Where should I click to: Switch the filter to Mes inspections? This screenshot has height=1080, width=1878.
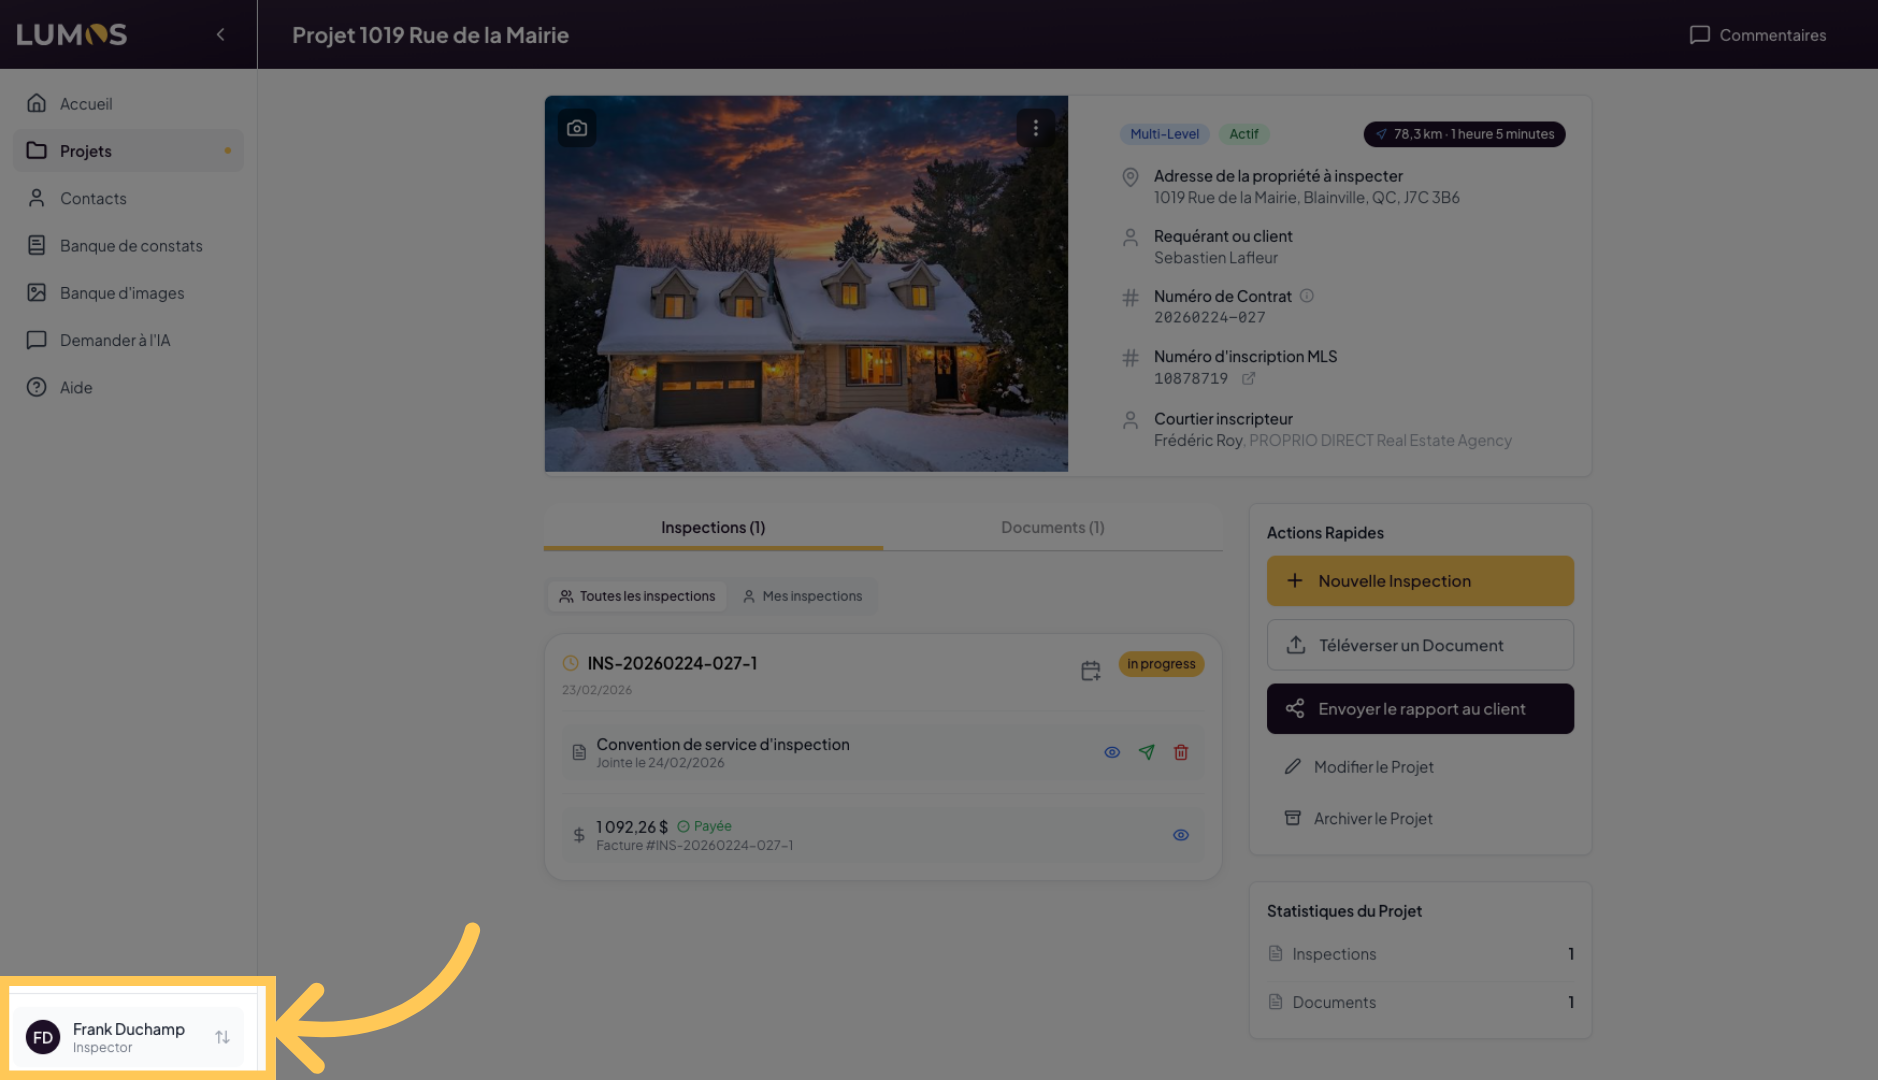802,596
